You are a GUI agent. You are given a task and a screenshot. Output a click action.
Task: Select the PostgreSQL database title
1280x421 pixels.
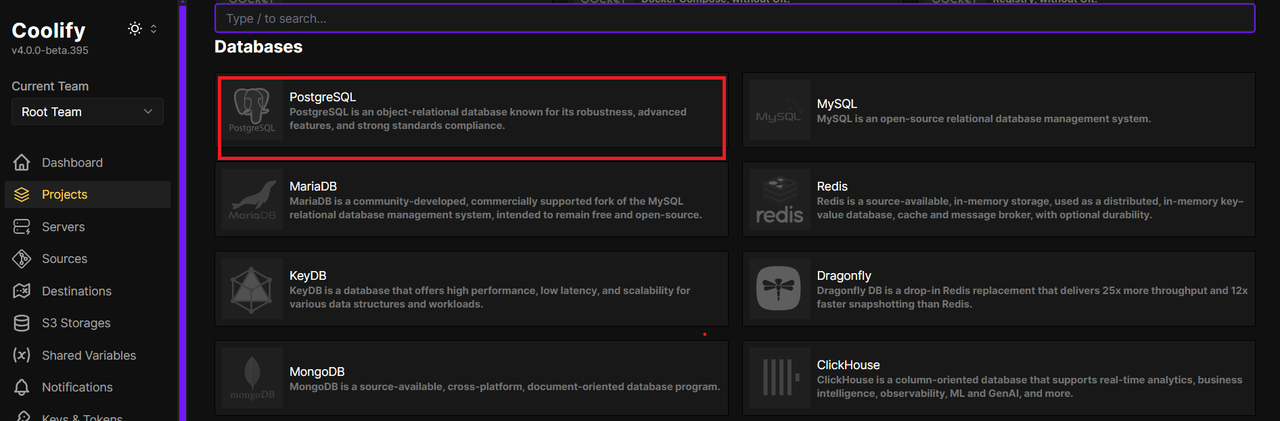pyautogui.click(x=322, y=97)
